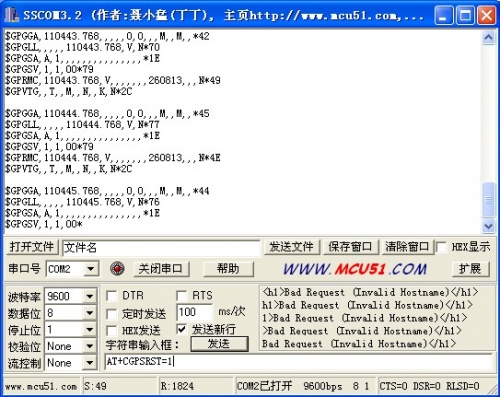Click the AT+CGPSRST=1 string input box
This screenshot has width=500, height=397.
click(299, 362)
